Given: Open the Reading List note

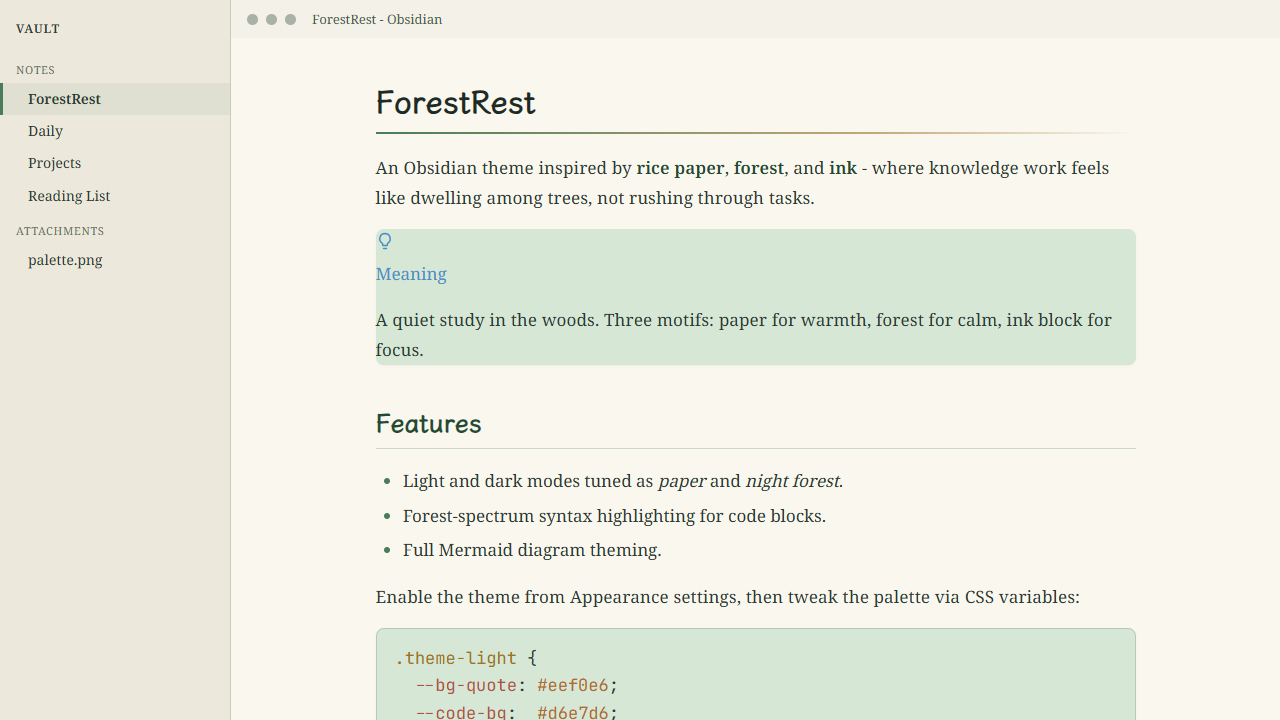Looking at the screenshot, I should (x=115, y=196).
